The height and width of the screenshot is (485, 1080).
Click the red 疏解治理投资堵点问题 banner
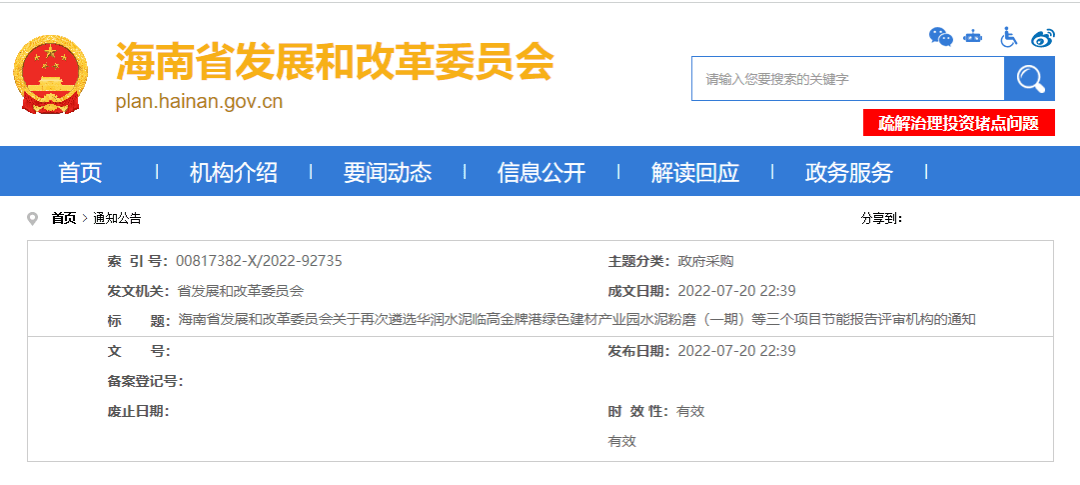click(959, 123)
